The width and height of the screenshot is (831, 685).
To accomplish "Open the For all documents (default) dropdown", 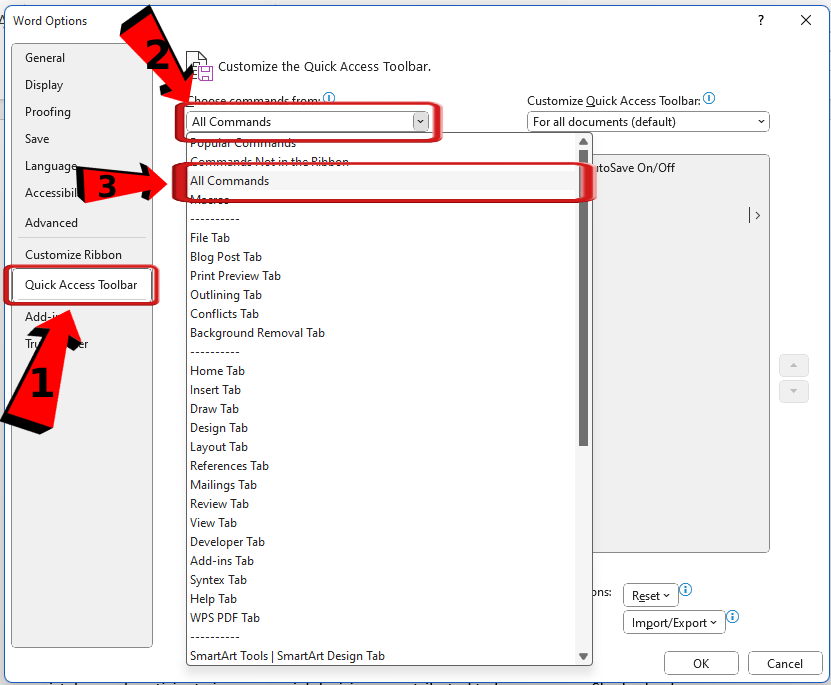I will coord(761,121).
